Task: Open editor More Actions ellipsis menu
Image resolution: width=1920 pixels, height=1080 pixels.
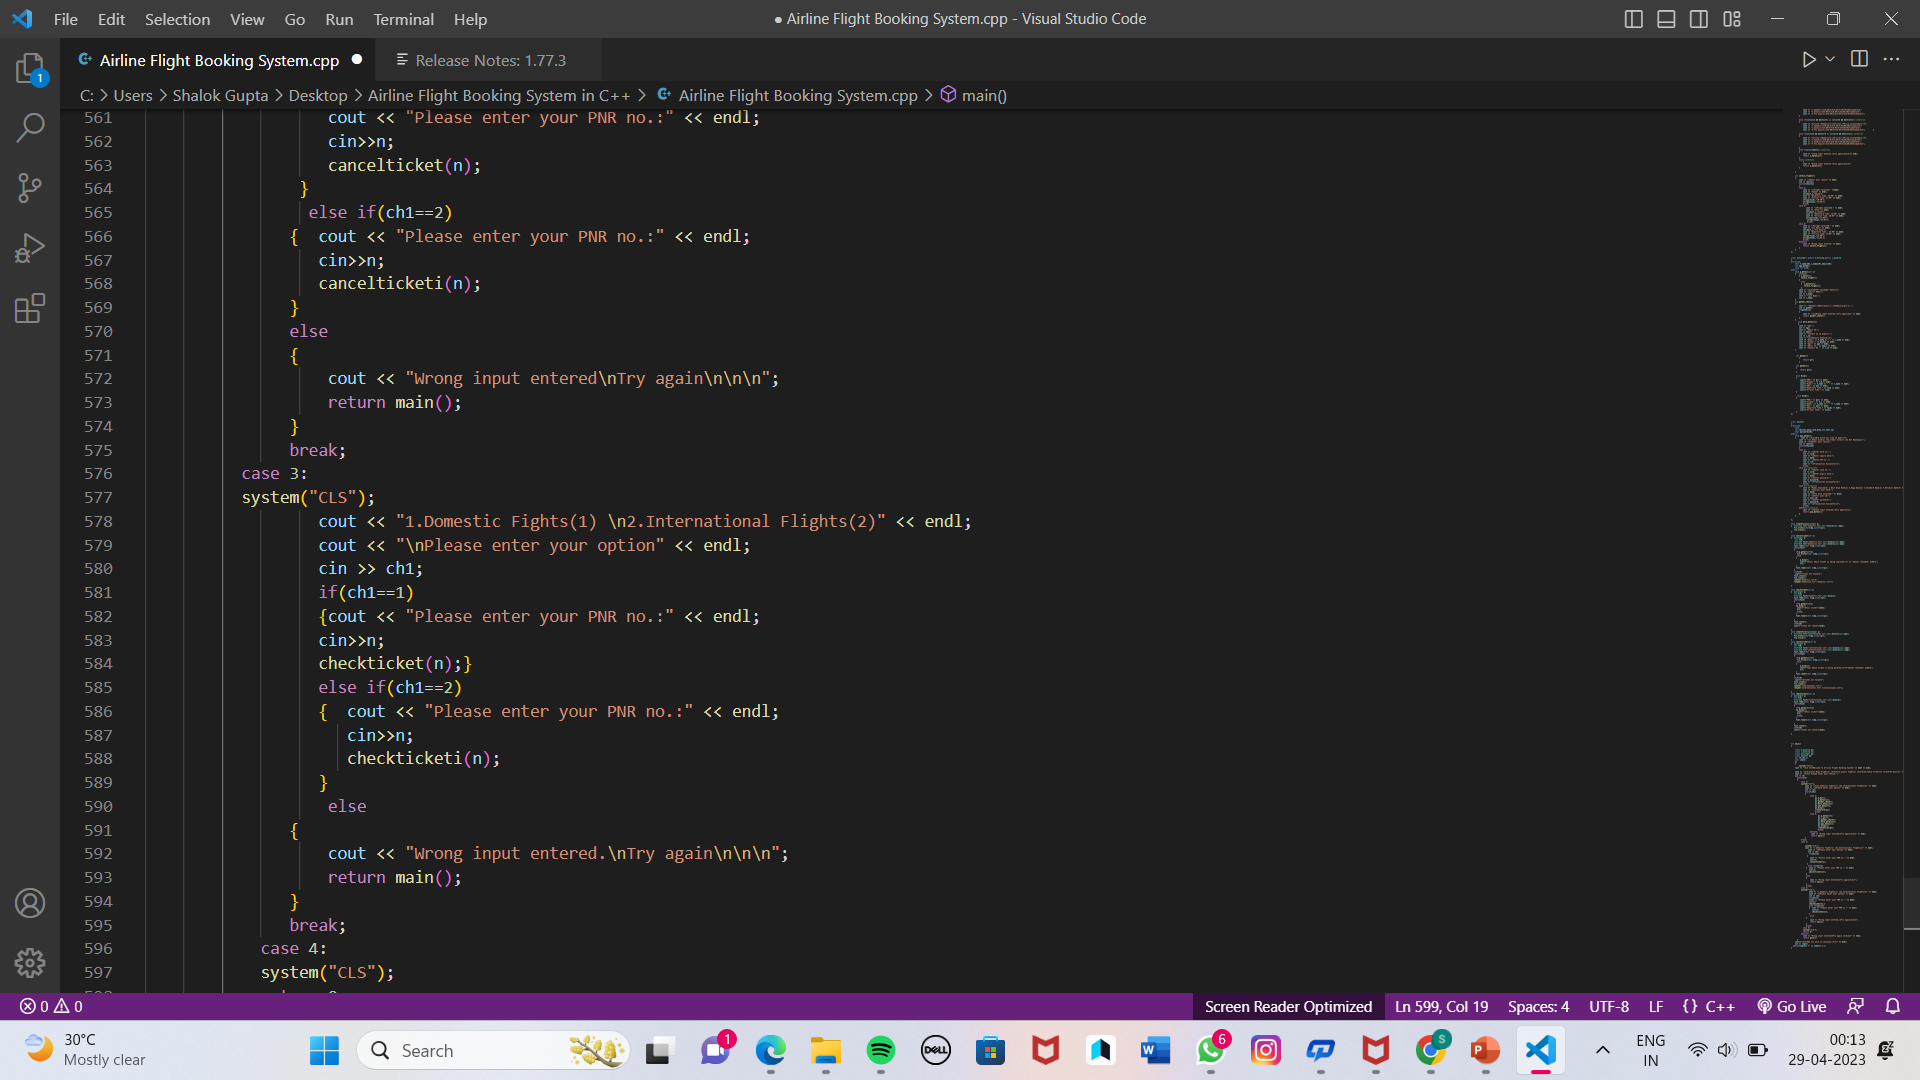Action: (x=1891, y=60)
